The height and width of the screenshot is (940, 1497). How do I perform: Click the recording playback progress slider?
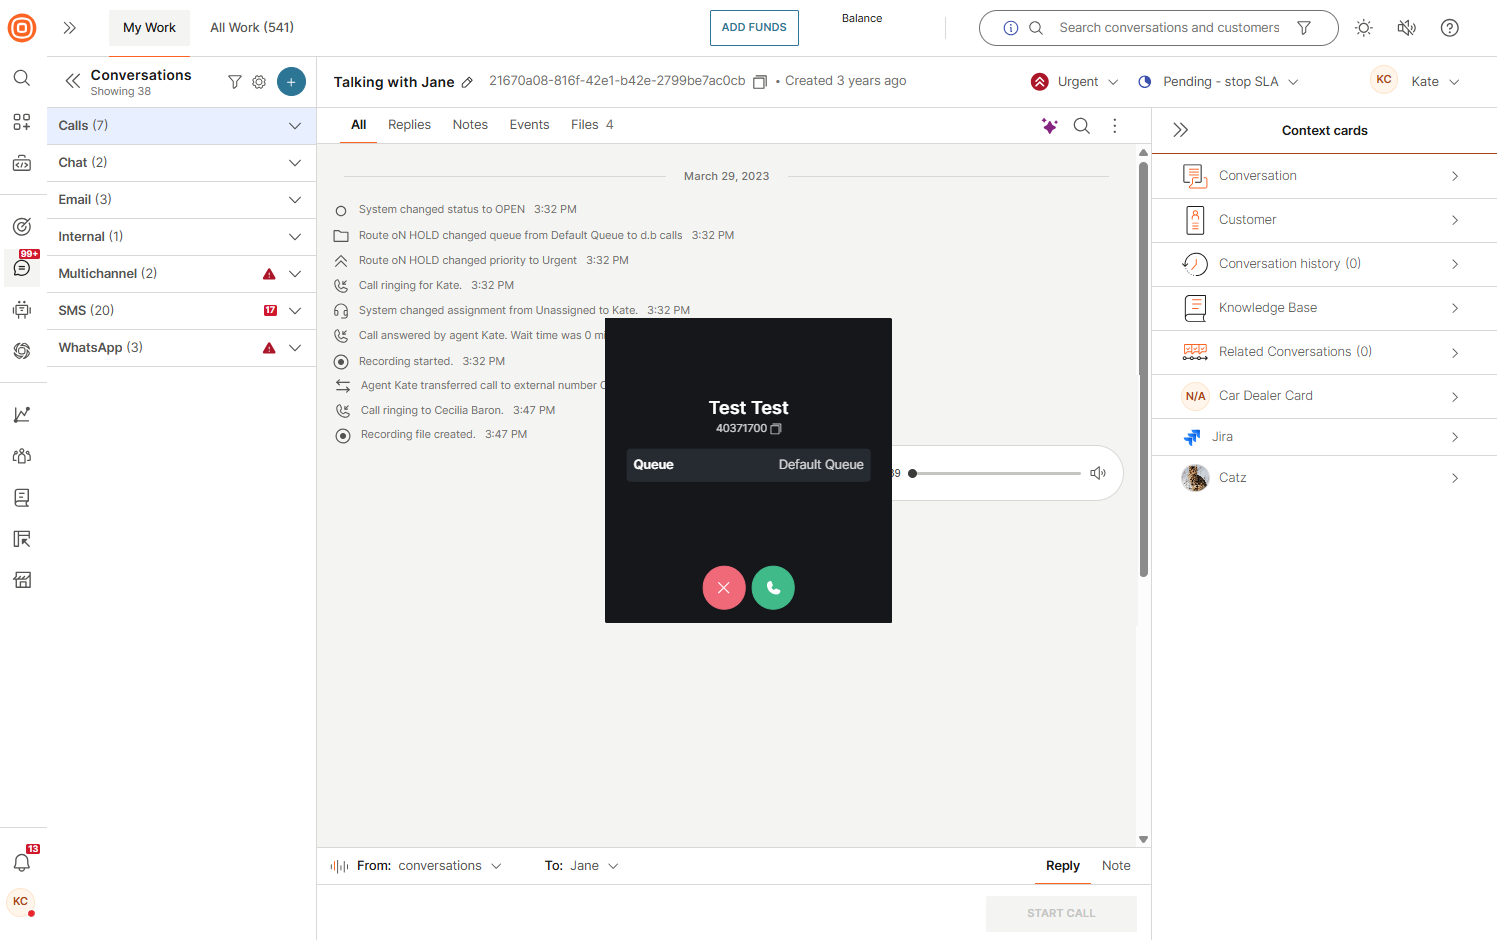click(x=996, y=473)
